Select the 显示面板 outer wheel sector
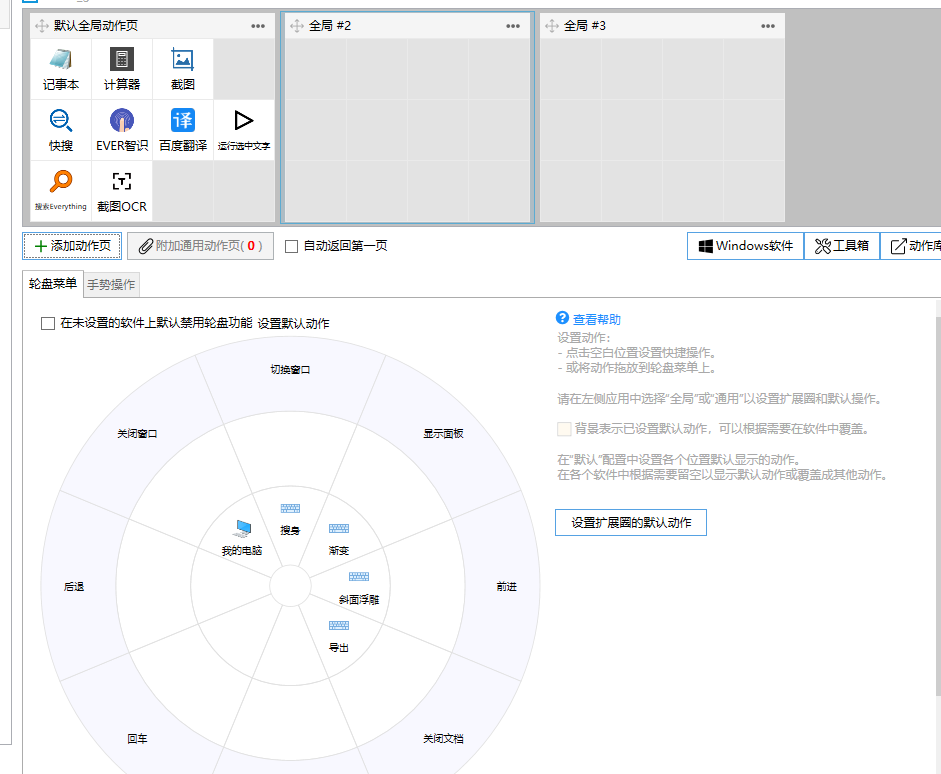The image size is (941, 774). click(443, 433)
